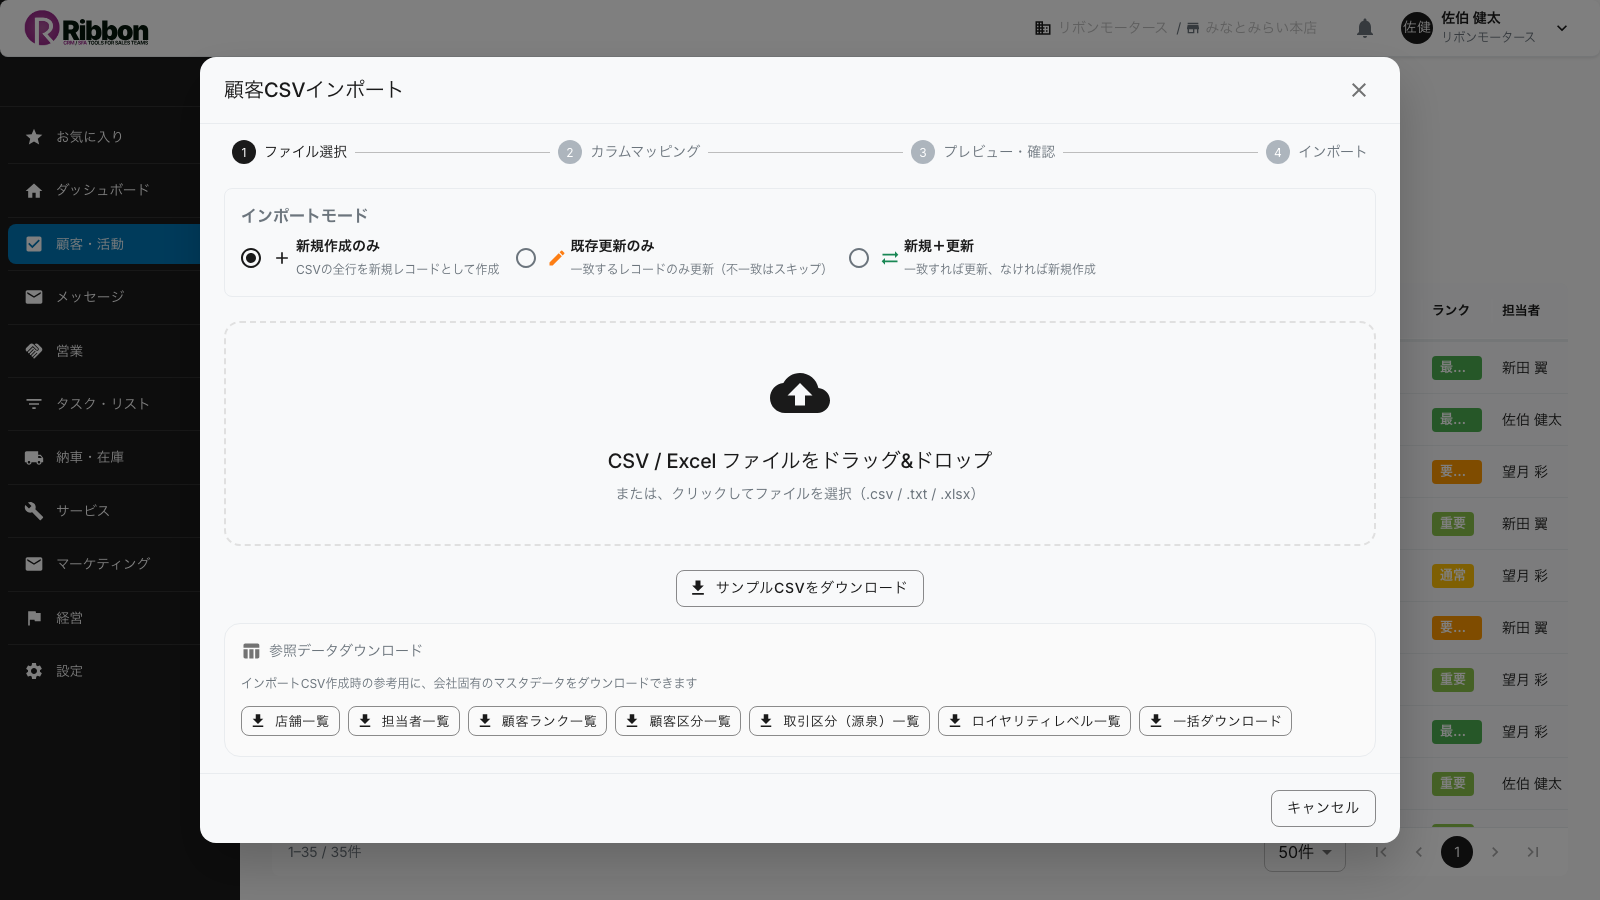Download the 顧客ランク一覧 reference data
Viewport: 1600px width, 900px height.
[537, 721]
